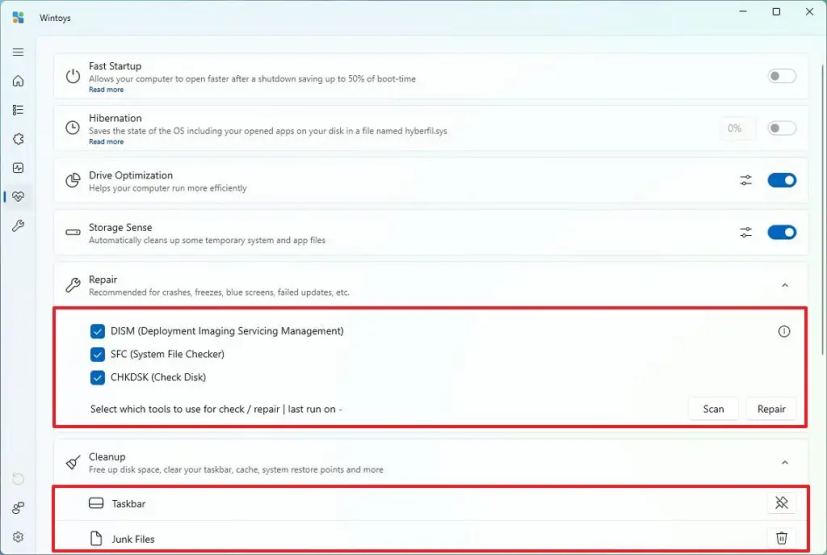Image resolution: width=827 pixels, height=555 pixels.
Task: Click the Fast Startup title
Action: point(115,66)
